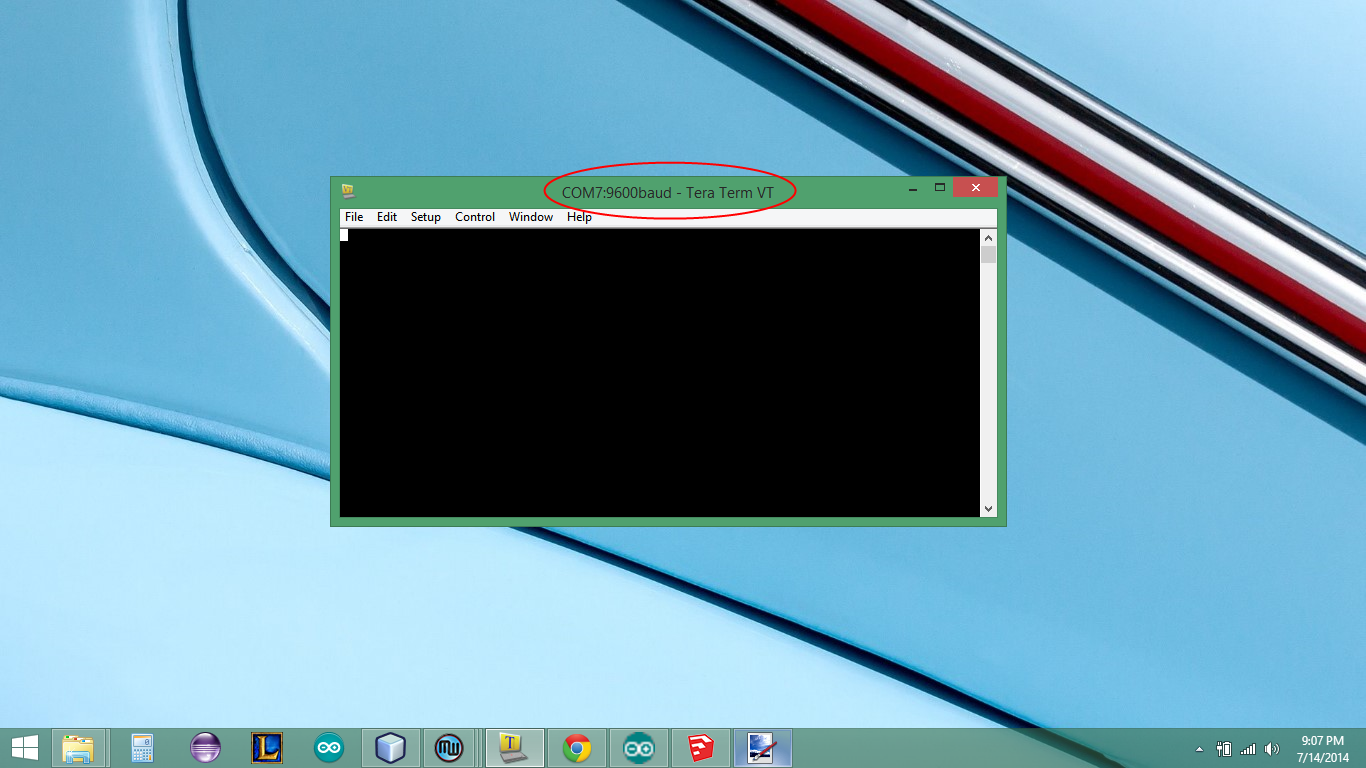Open the Windows Start button
Image resolution: width=1366 pixels, height=768 pixels.
pyautogui.click(x=25, y=748)
